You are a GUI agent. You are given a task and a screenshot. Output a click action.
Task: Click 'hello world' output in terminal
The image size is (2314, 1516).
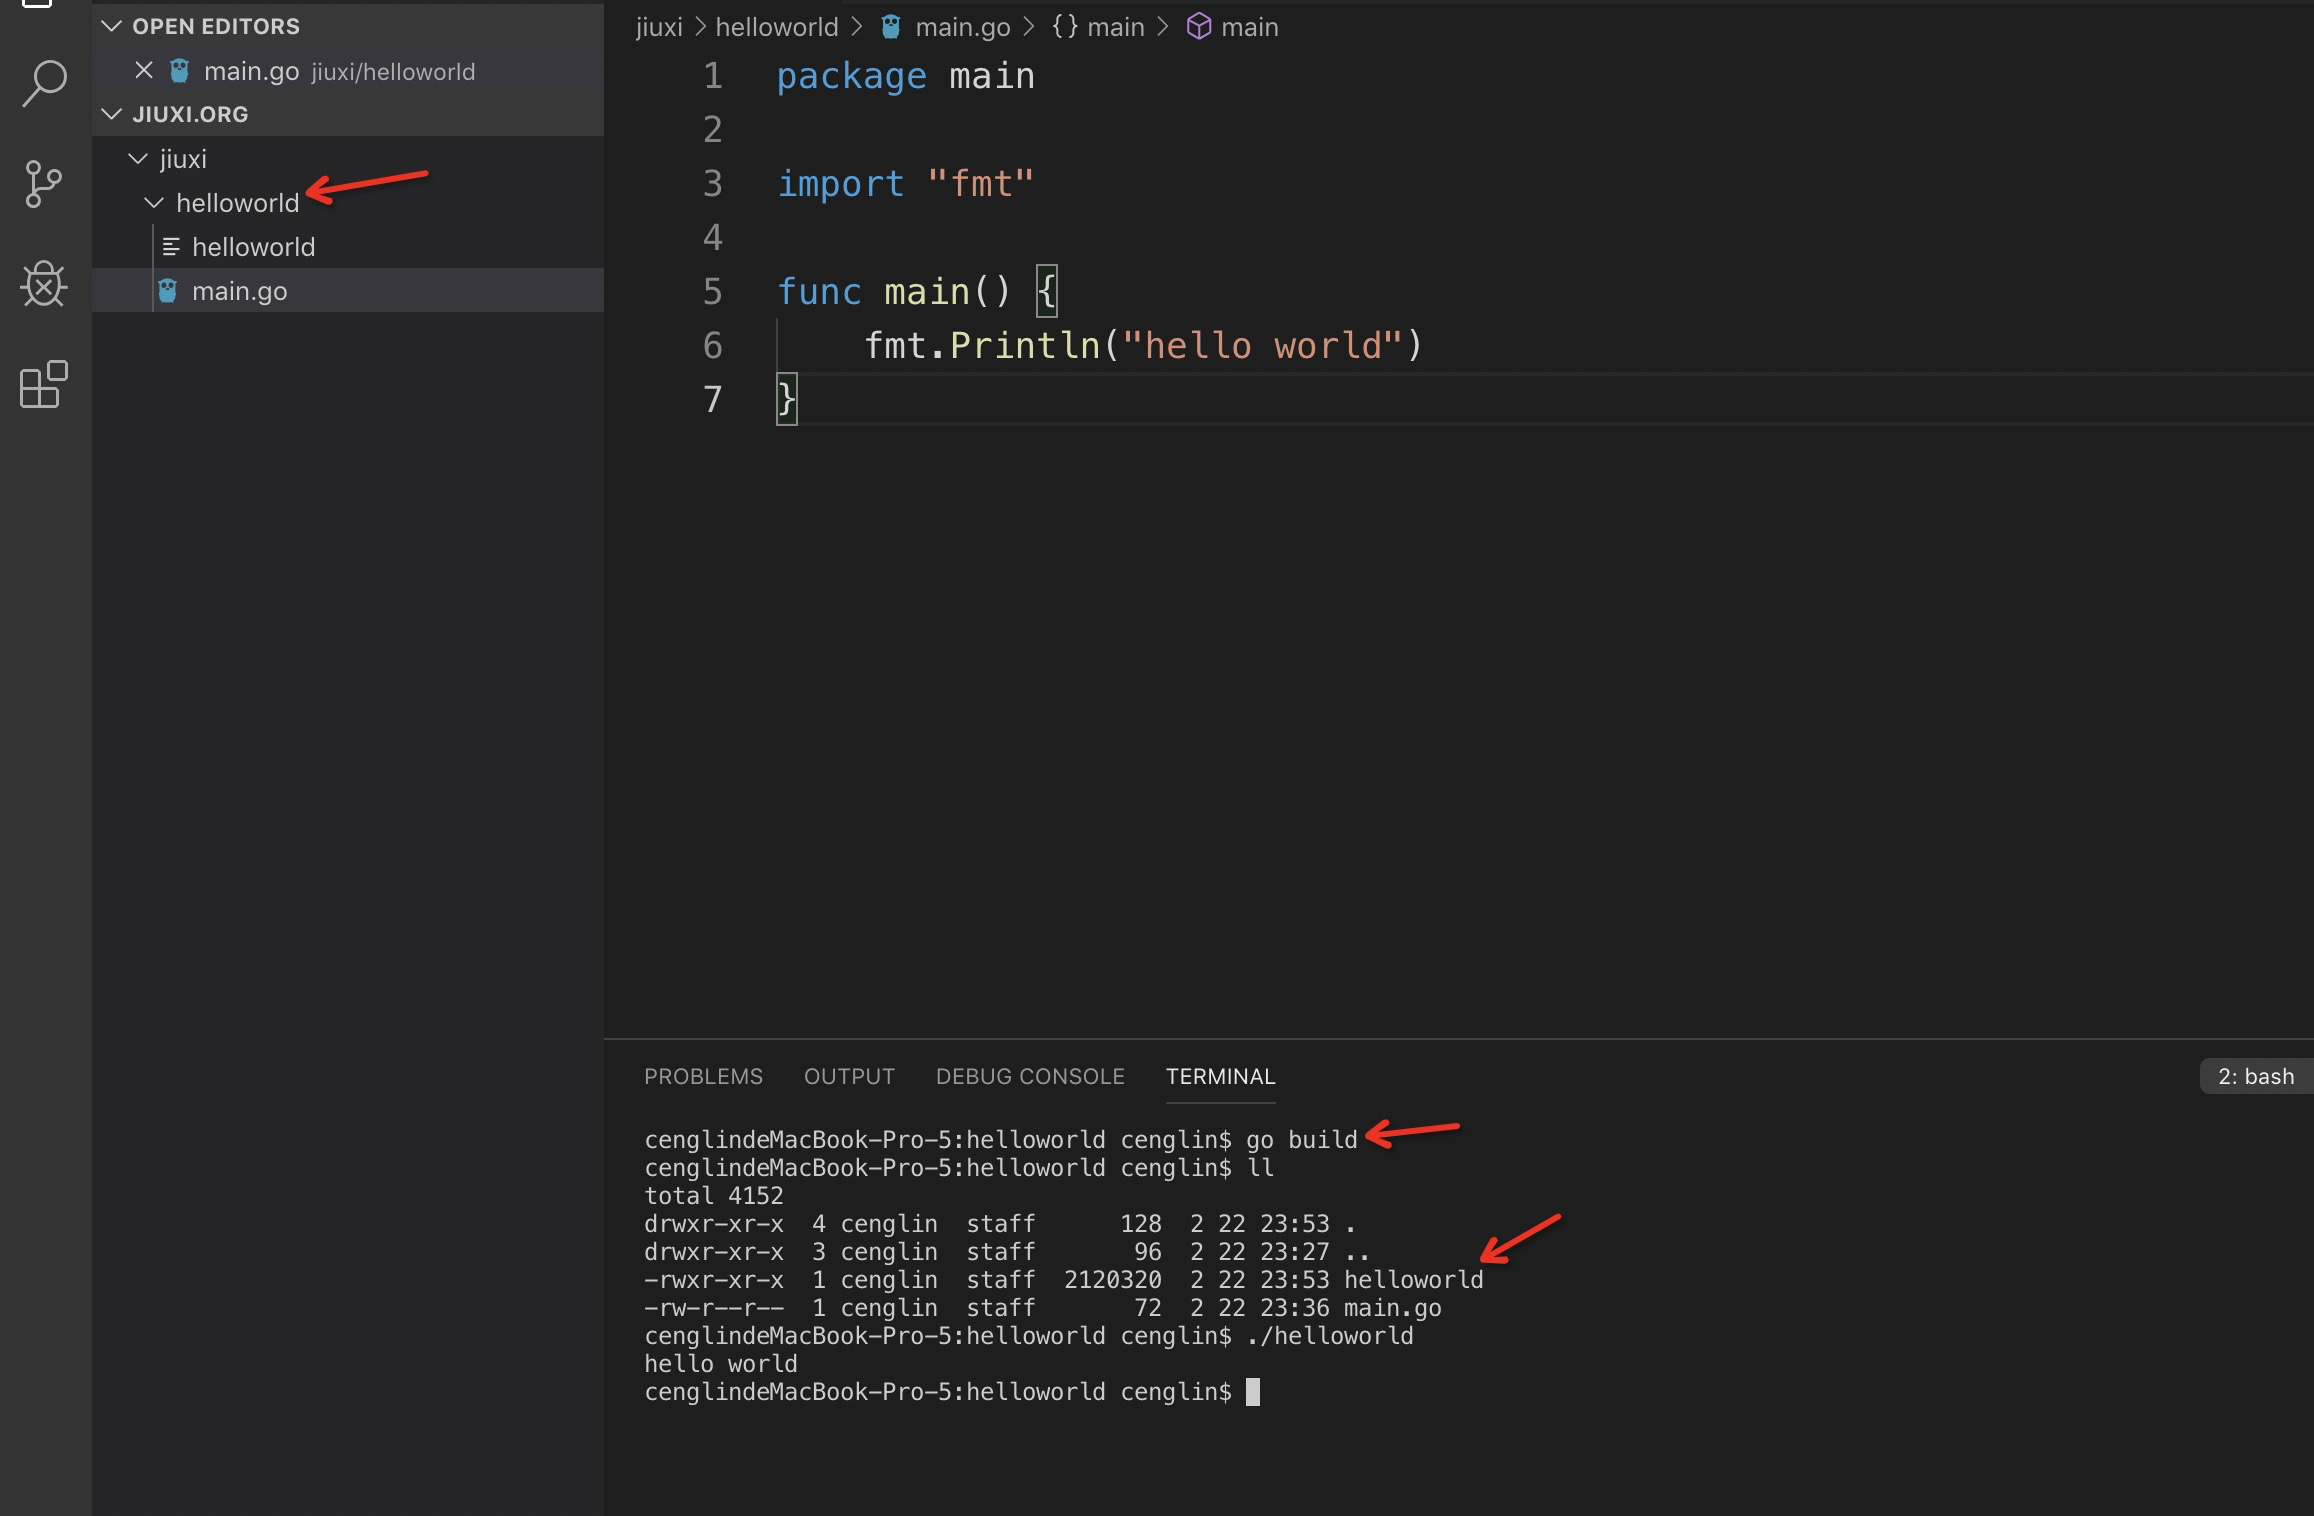[721, 1364]
